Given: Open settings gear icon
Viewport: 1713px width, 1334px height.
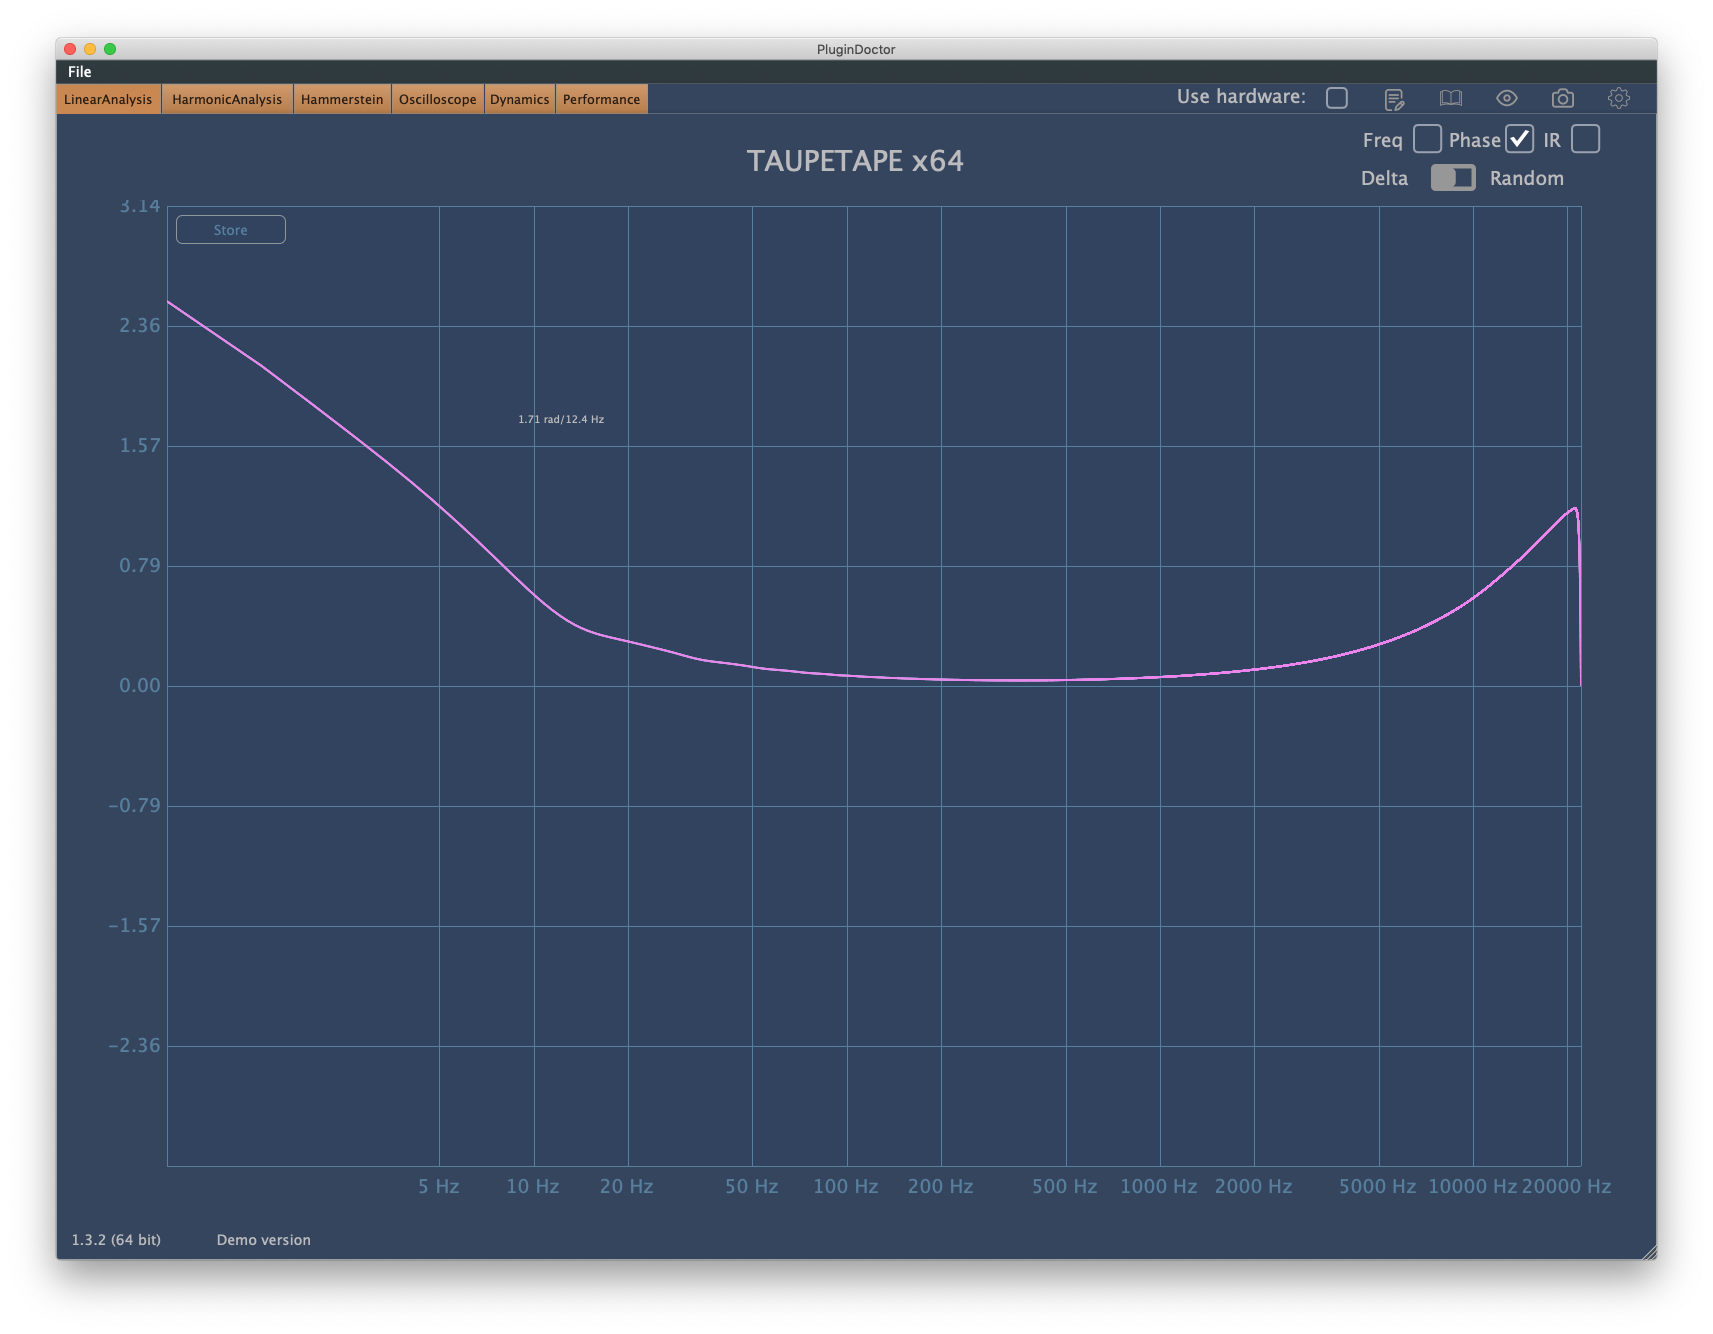Looking at the screenshot, I should click(1618, 98).
